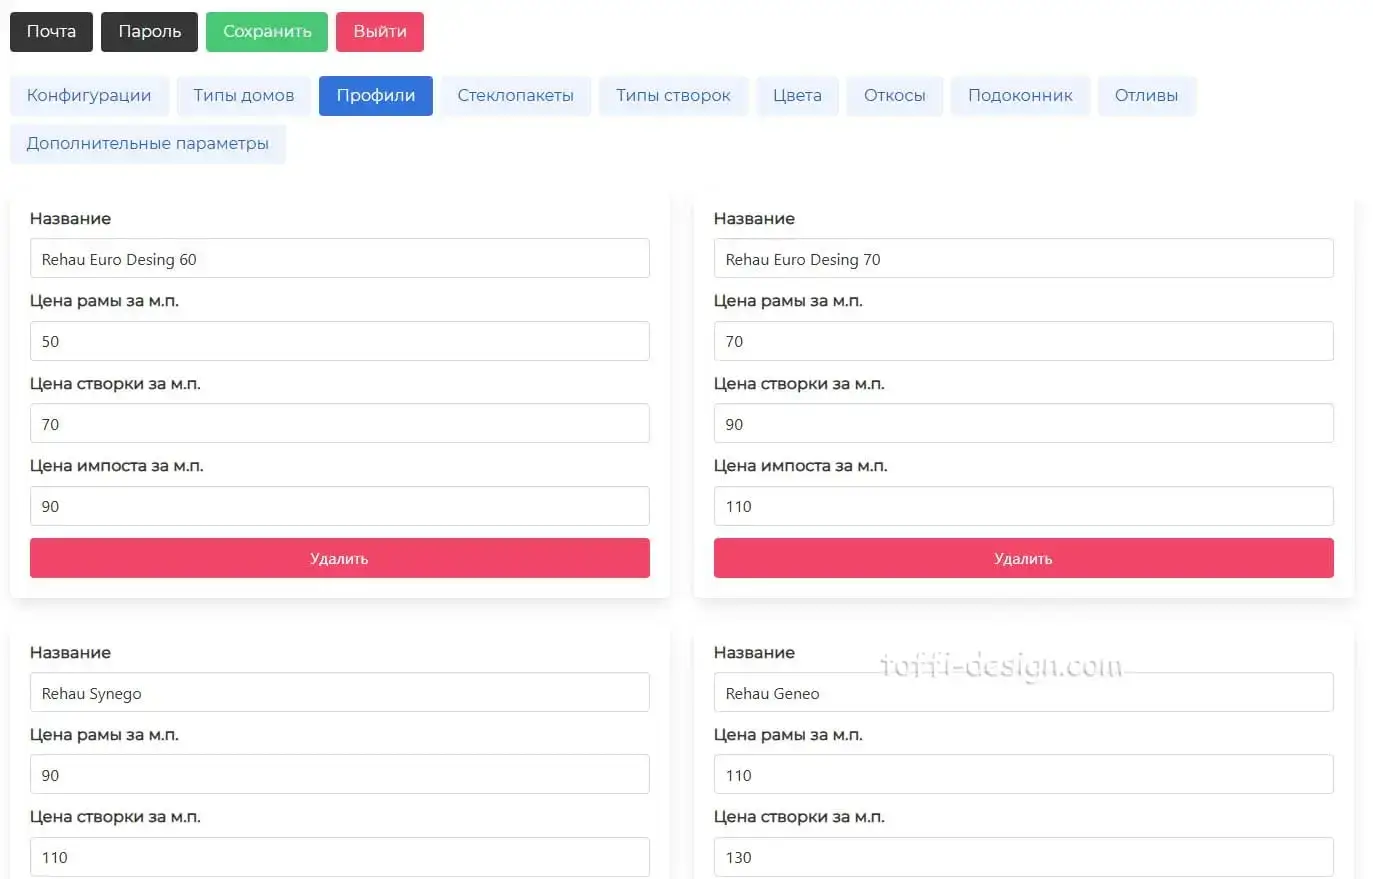Click the Пароль button
Screen dimensions: 1373x879
click(x=149, y=31)
